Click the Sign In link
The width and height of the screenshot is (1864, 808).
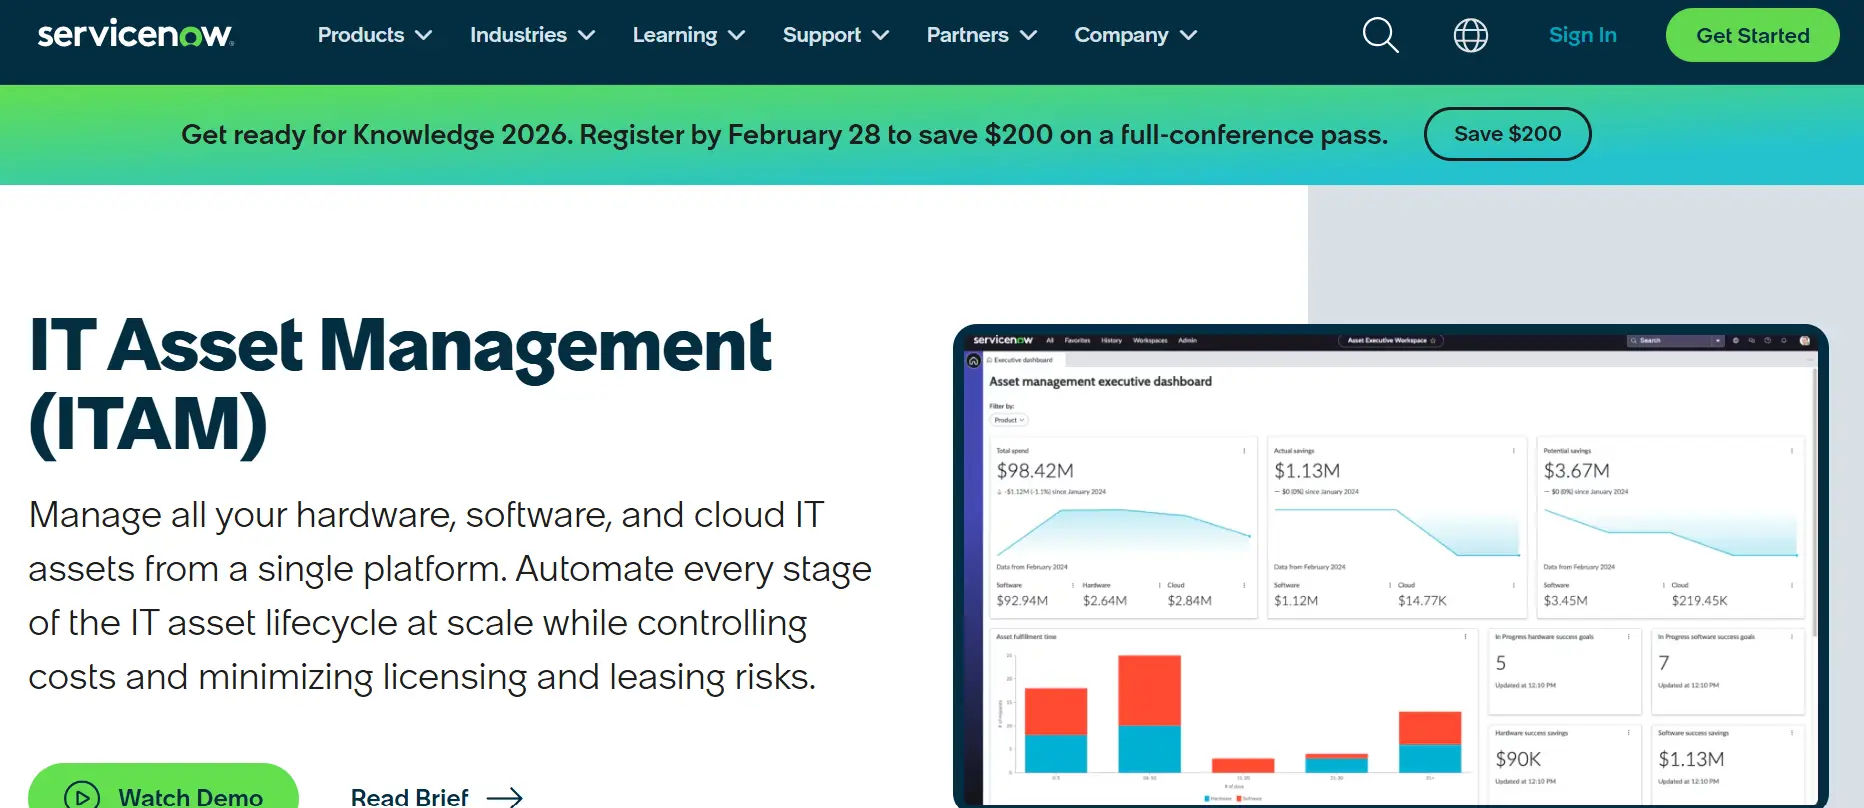tap(1582, 35)
